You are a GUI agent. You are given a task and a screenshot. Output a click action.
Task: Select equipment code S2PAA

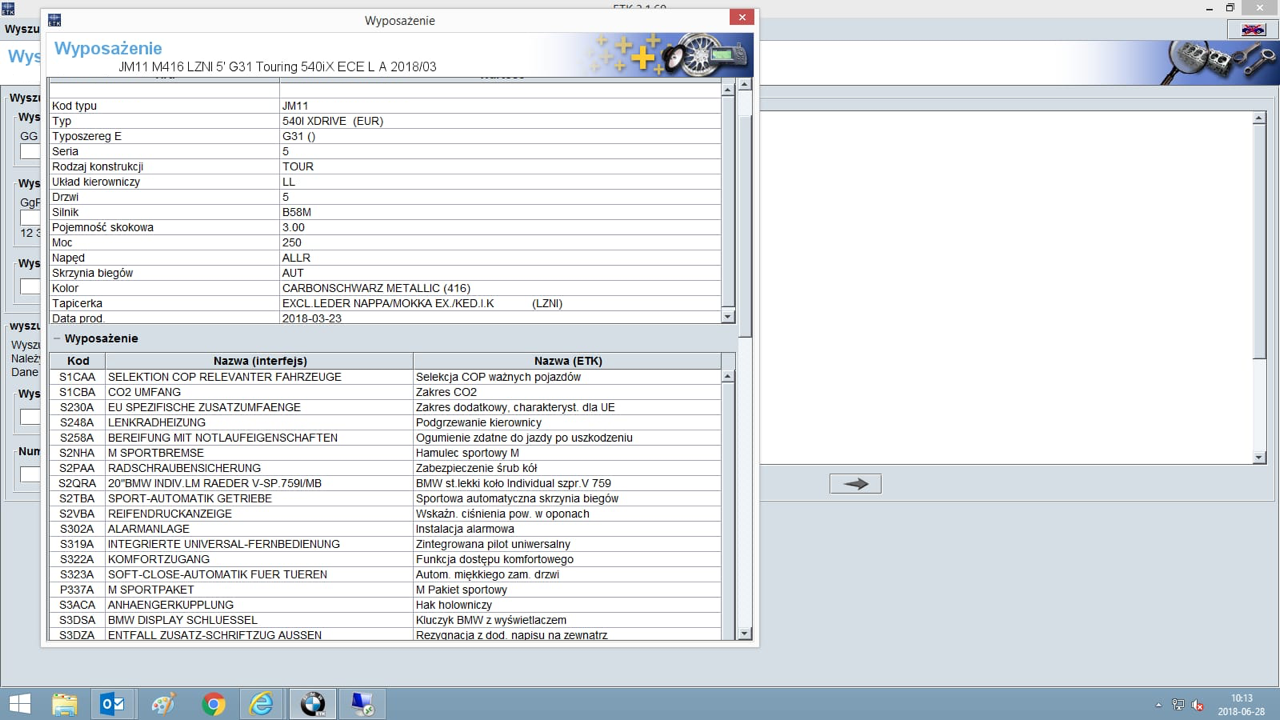click(77, 468)
